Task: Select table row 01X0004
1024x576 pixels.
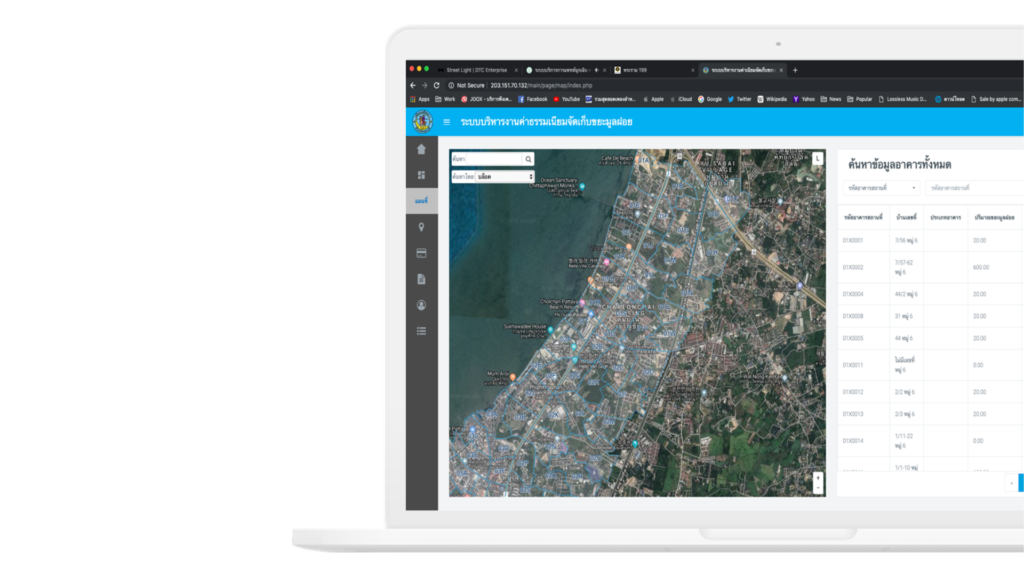Action: coord(931,294)
